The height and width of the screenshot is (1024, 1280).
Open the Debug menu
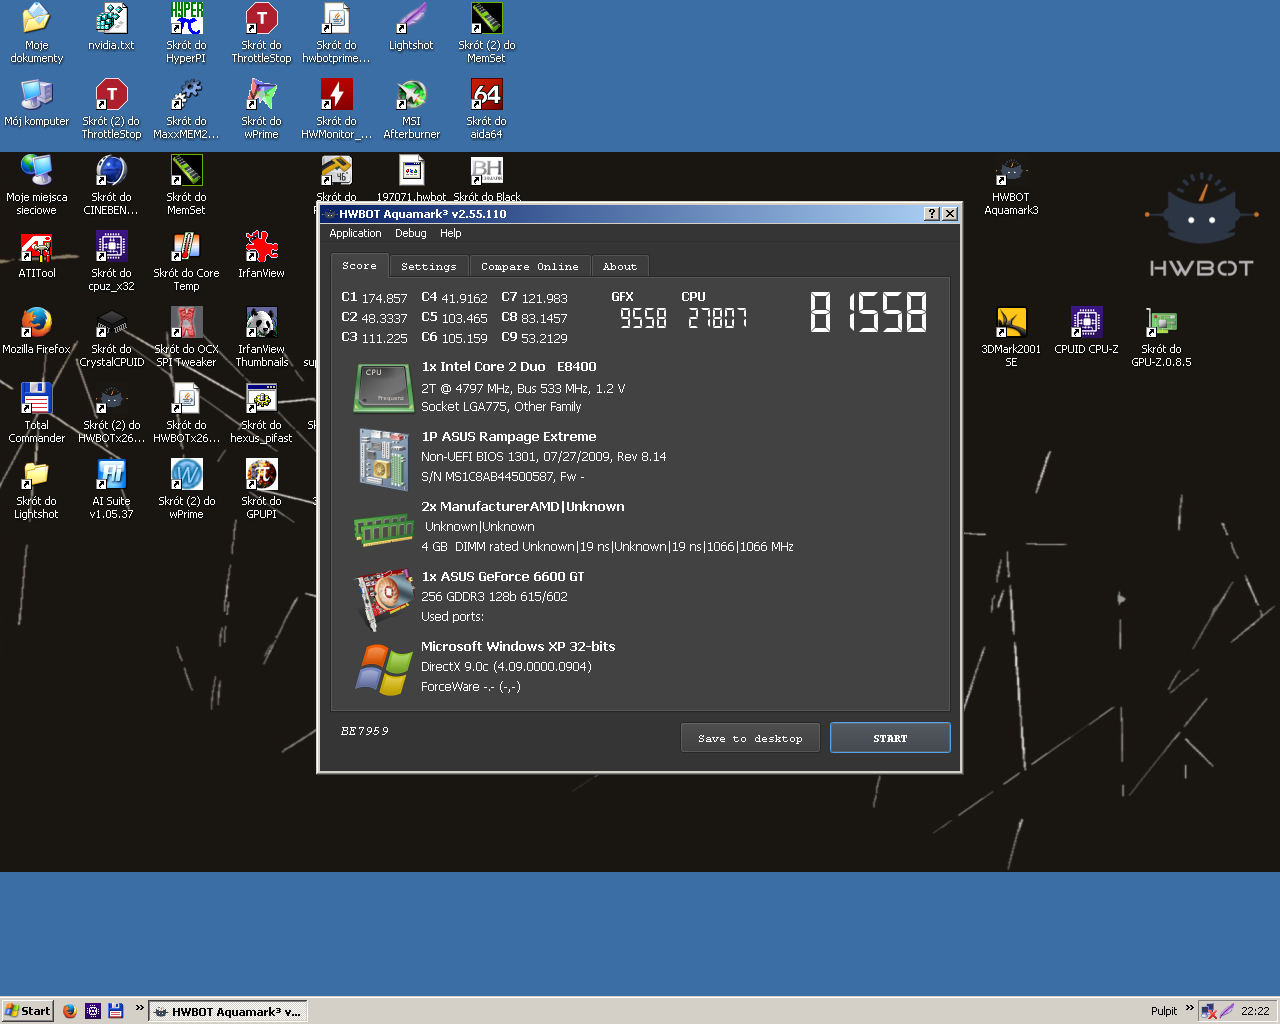411,233
